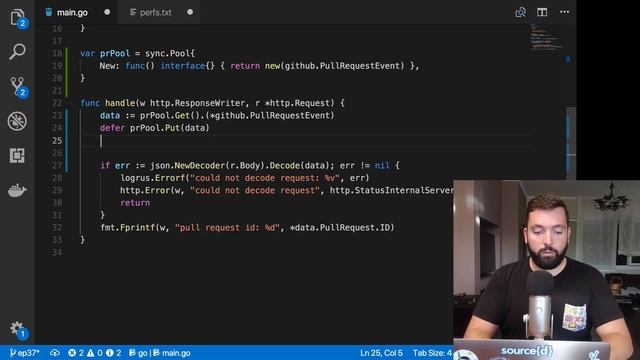The width and height of the screenshot is (640, 360).
Task: Click the word prPool on line 18
Action: click(x=115, y=53)
